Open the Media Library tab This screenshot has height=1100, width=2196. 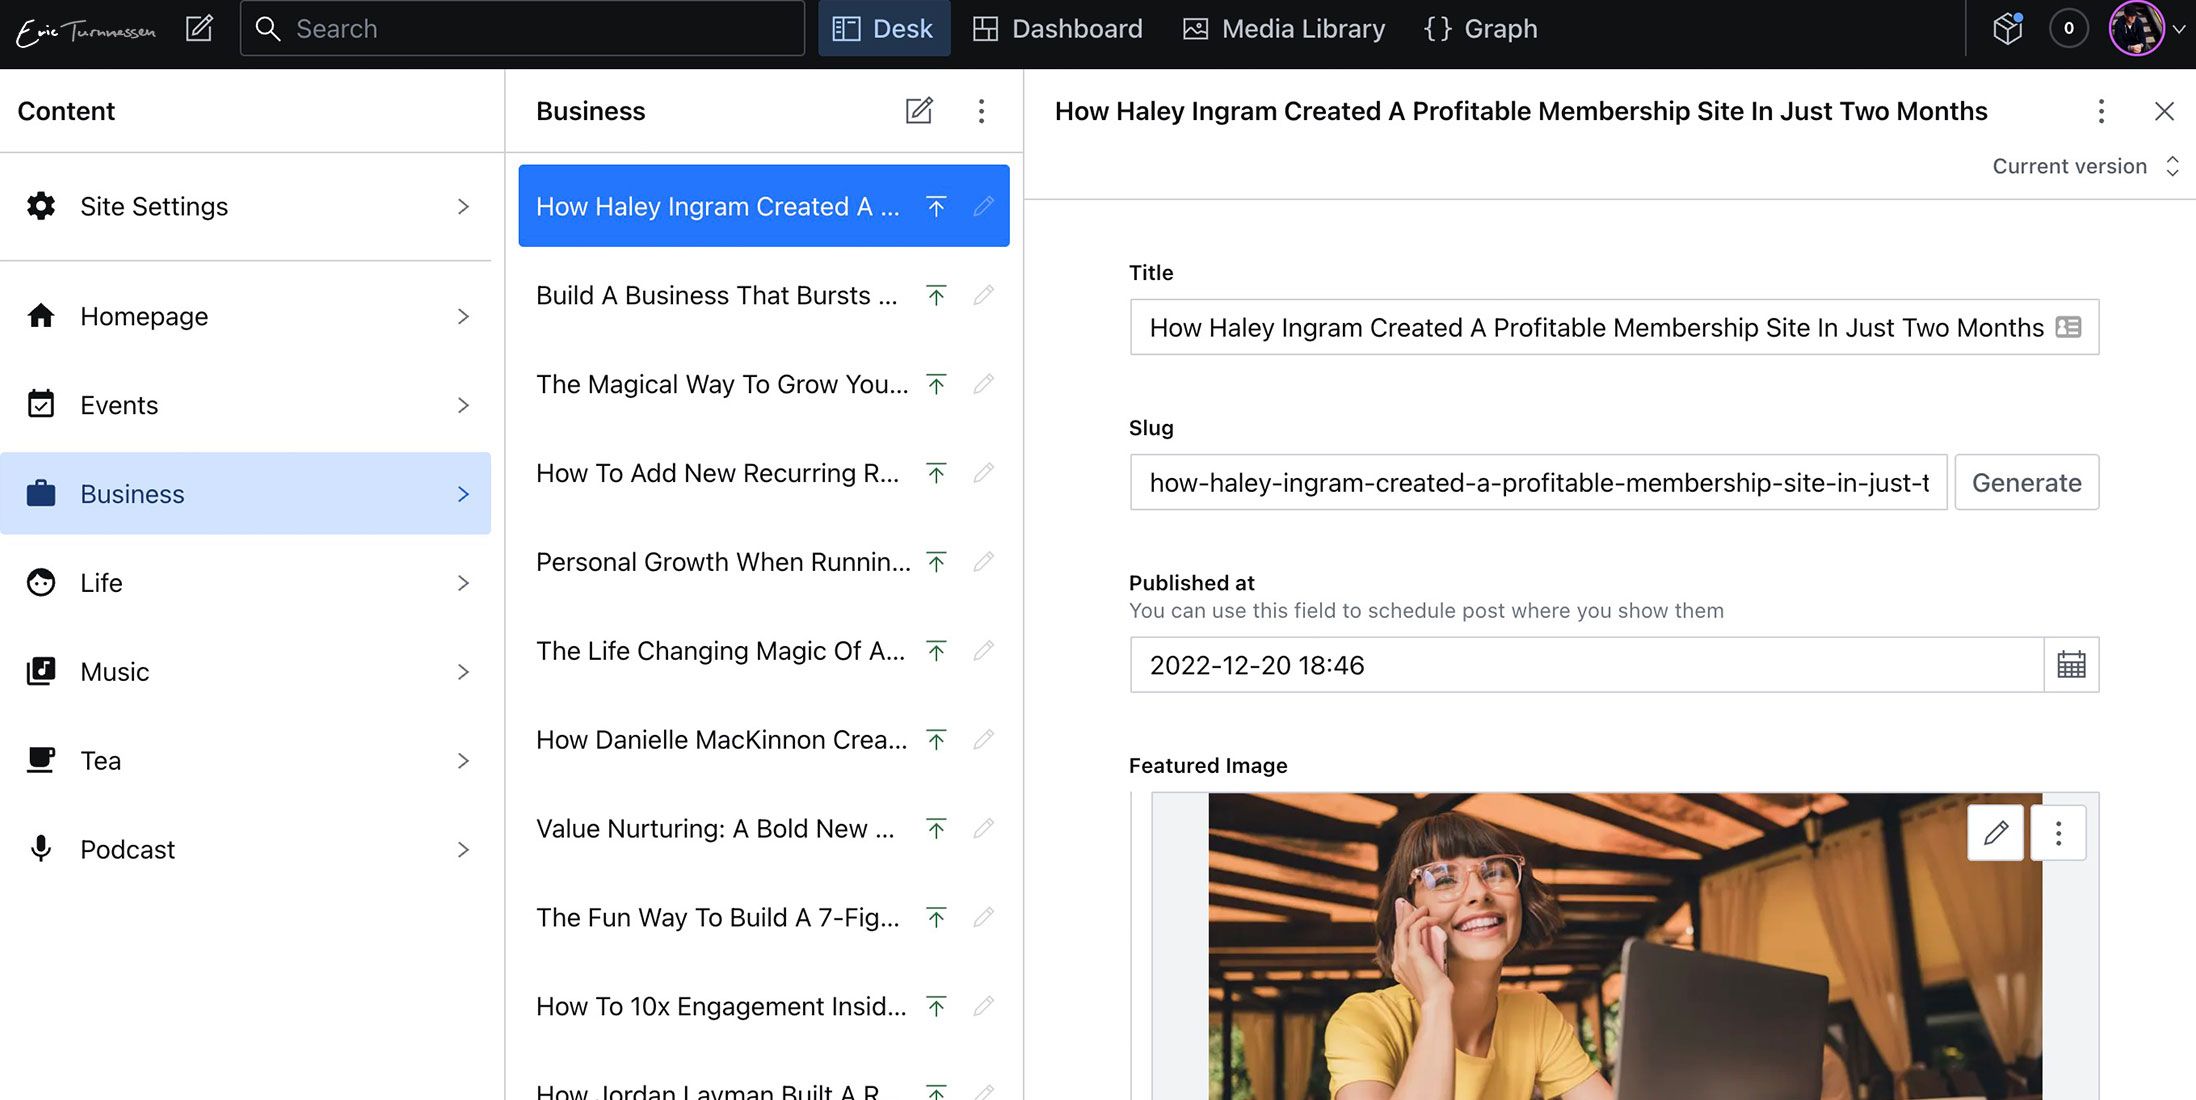pos(1284,28)
